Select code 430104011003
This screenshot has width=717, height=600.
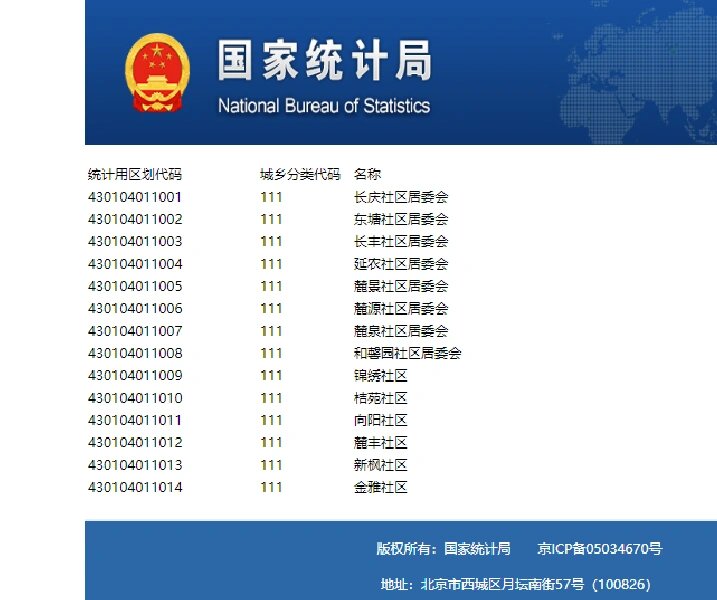click(135, 241)
